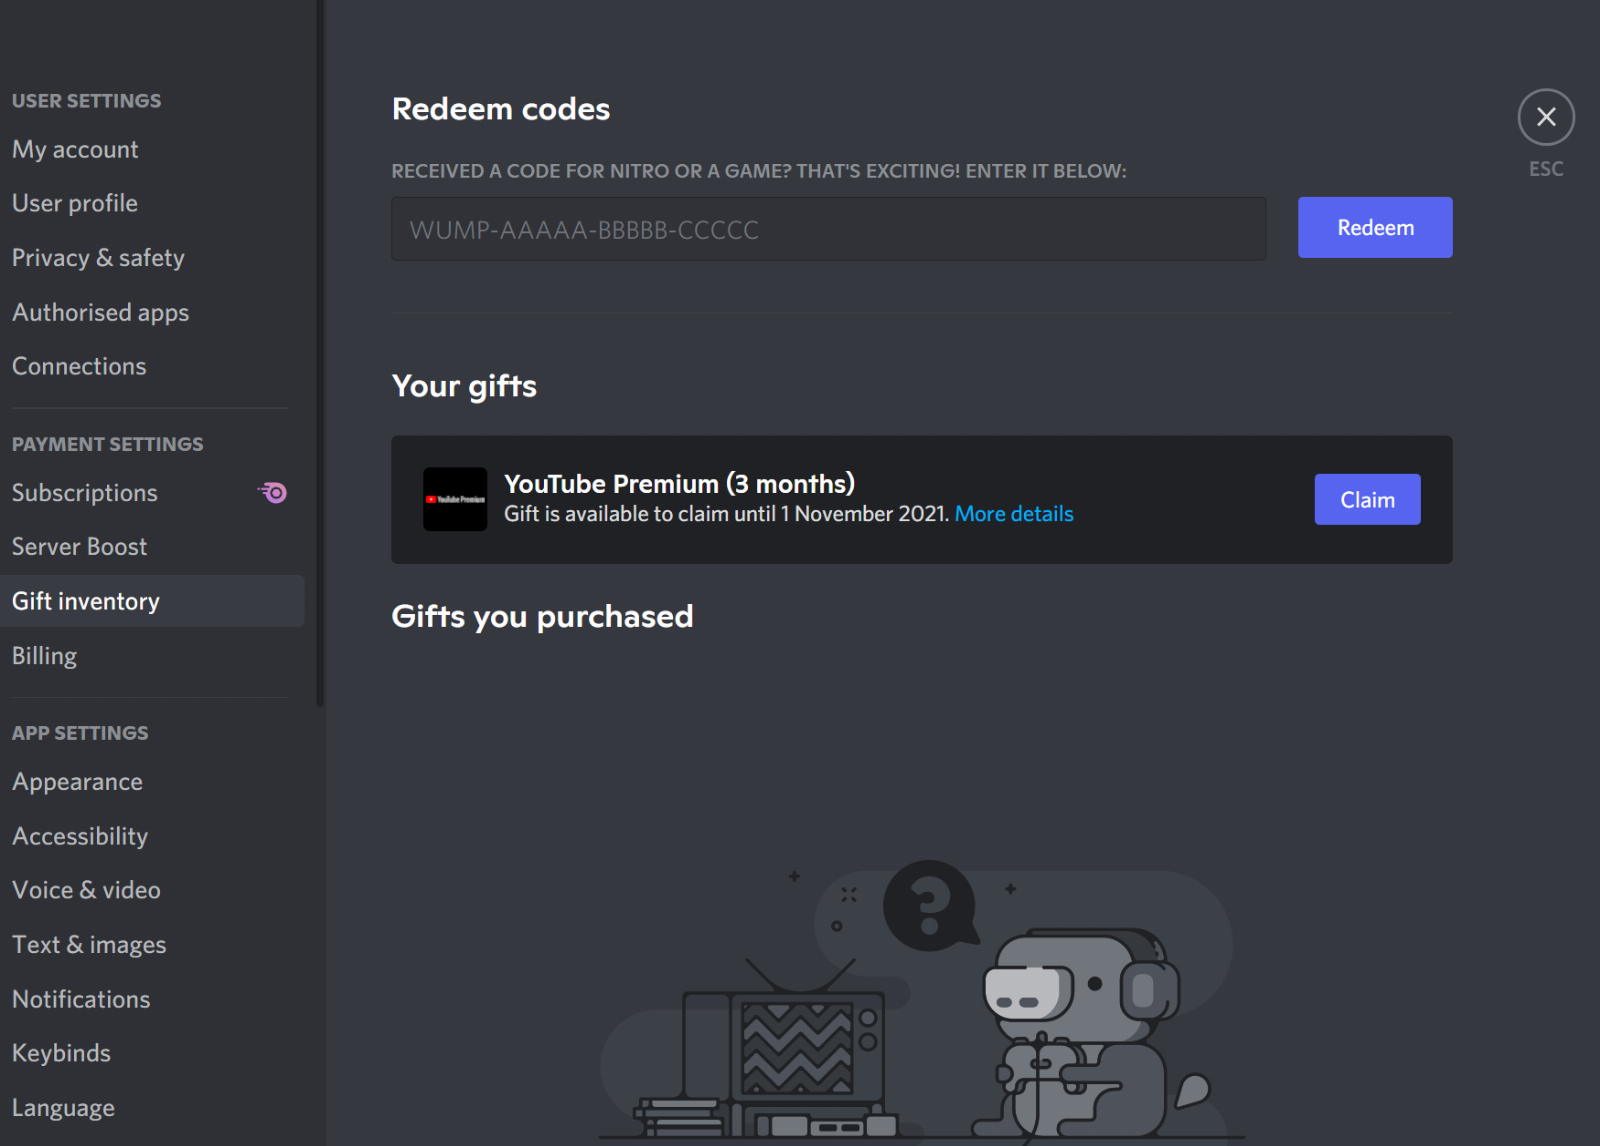Click the sidebar scrollbar

[x=320, y=350]
